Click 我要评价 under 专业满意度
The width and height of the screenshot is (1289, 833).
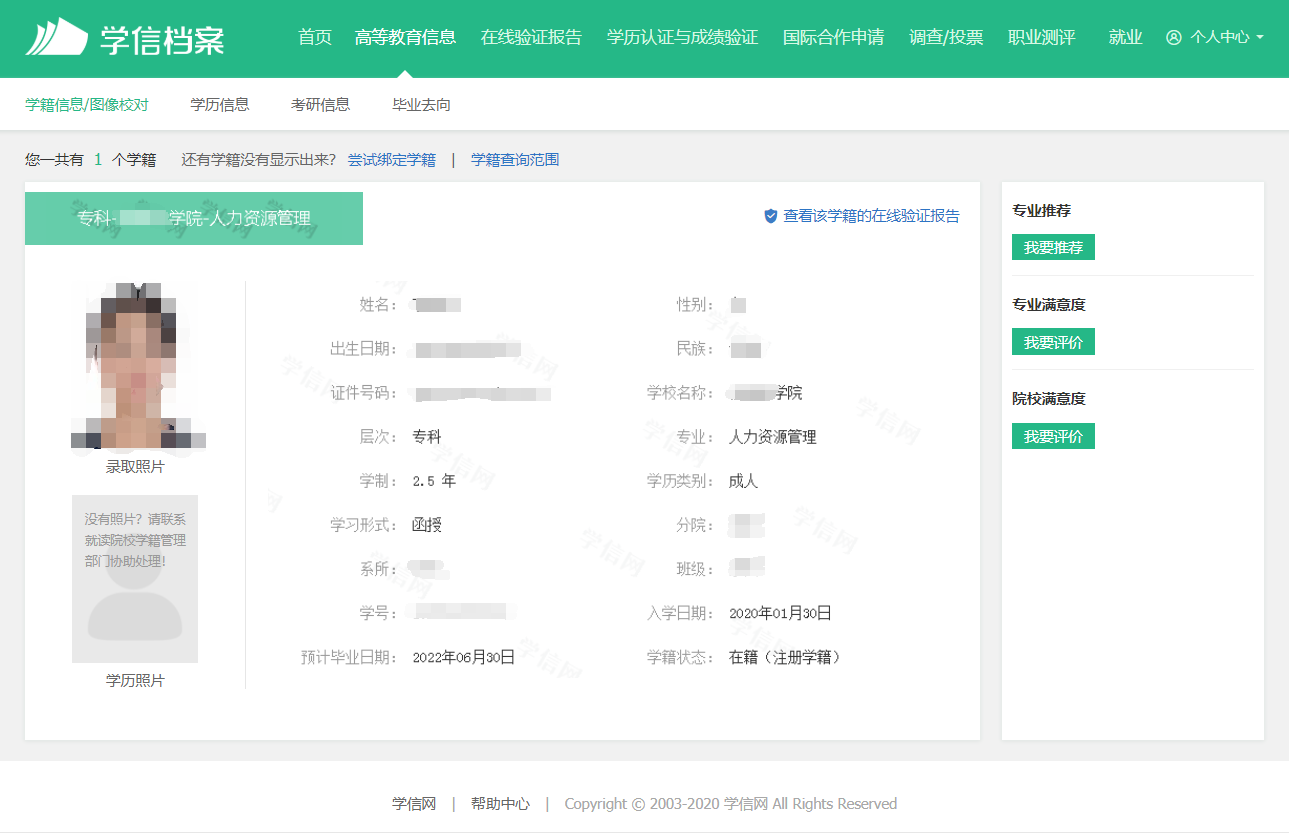click(1053, 341)
